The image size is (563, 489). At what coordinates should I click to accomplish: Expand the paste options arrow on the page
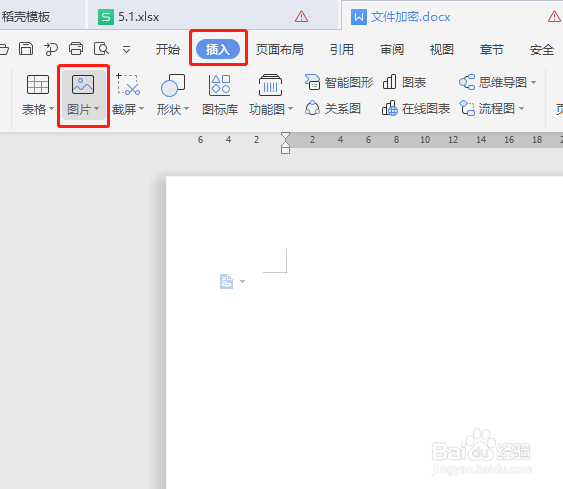click(242, 281)
